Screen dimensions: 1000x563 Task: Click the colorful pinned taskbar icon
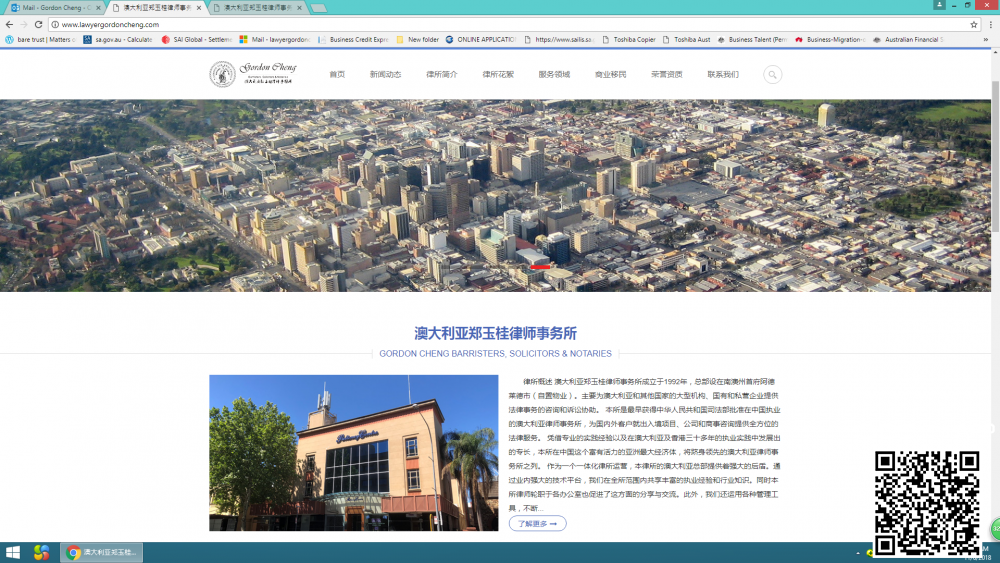41,552
